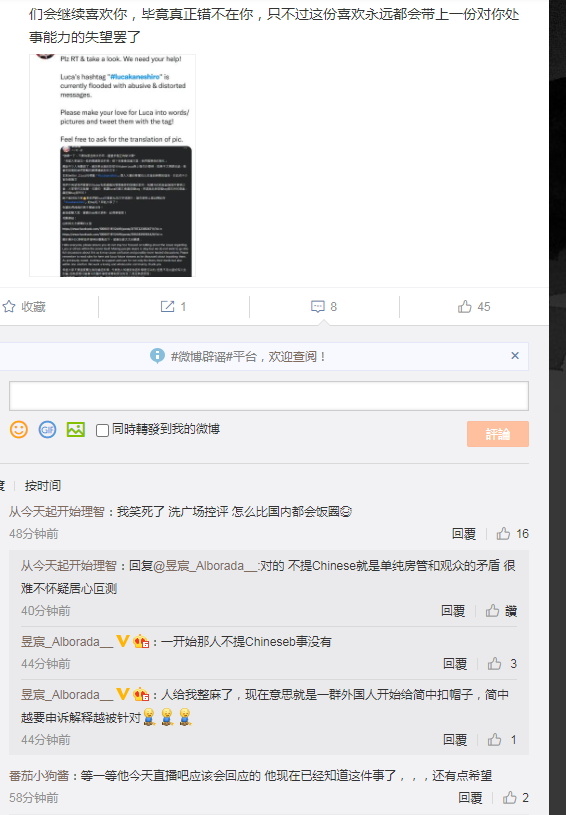Click the repost share icon
566x815 pixels.
click(167, 307)
